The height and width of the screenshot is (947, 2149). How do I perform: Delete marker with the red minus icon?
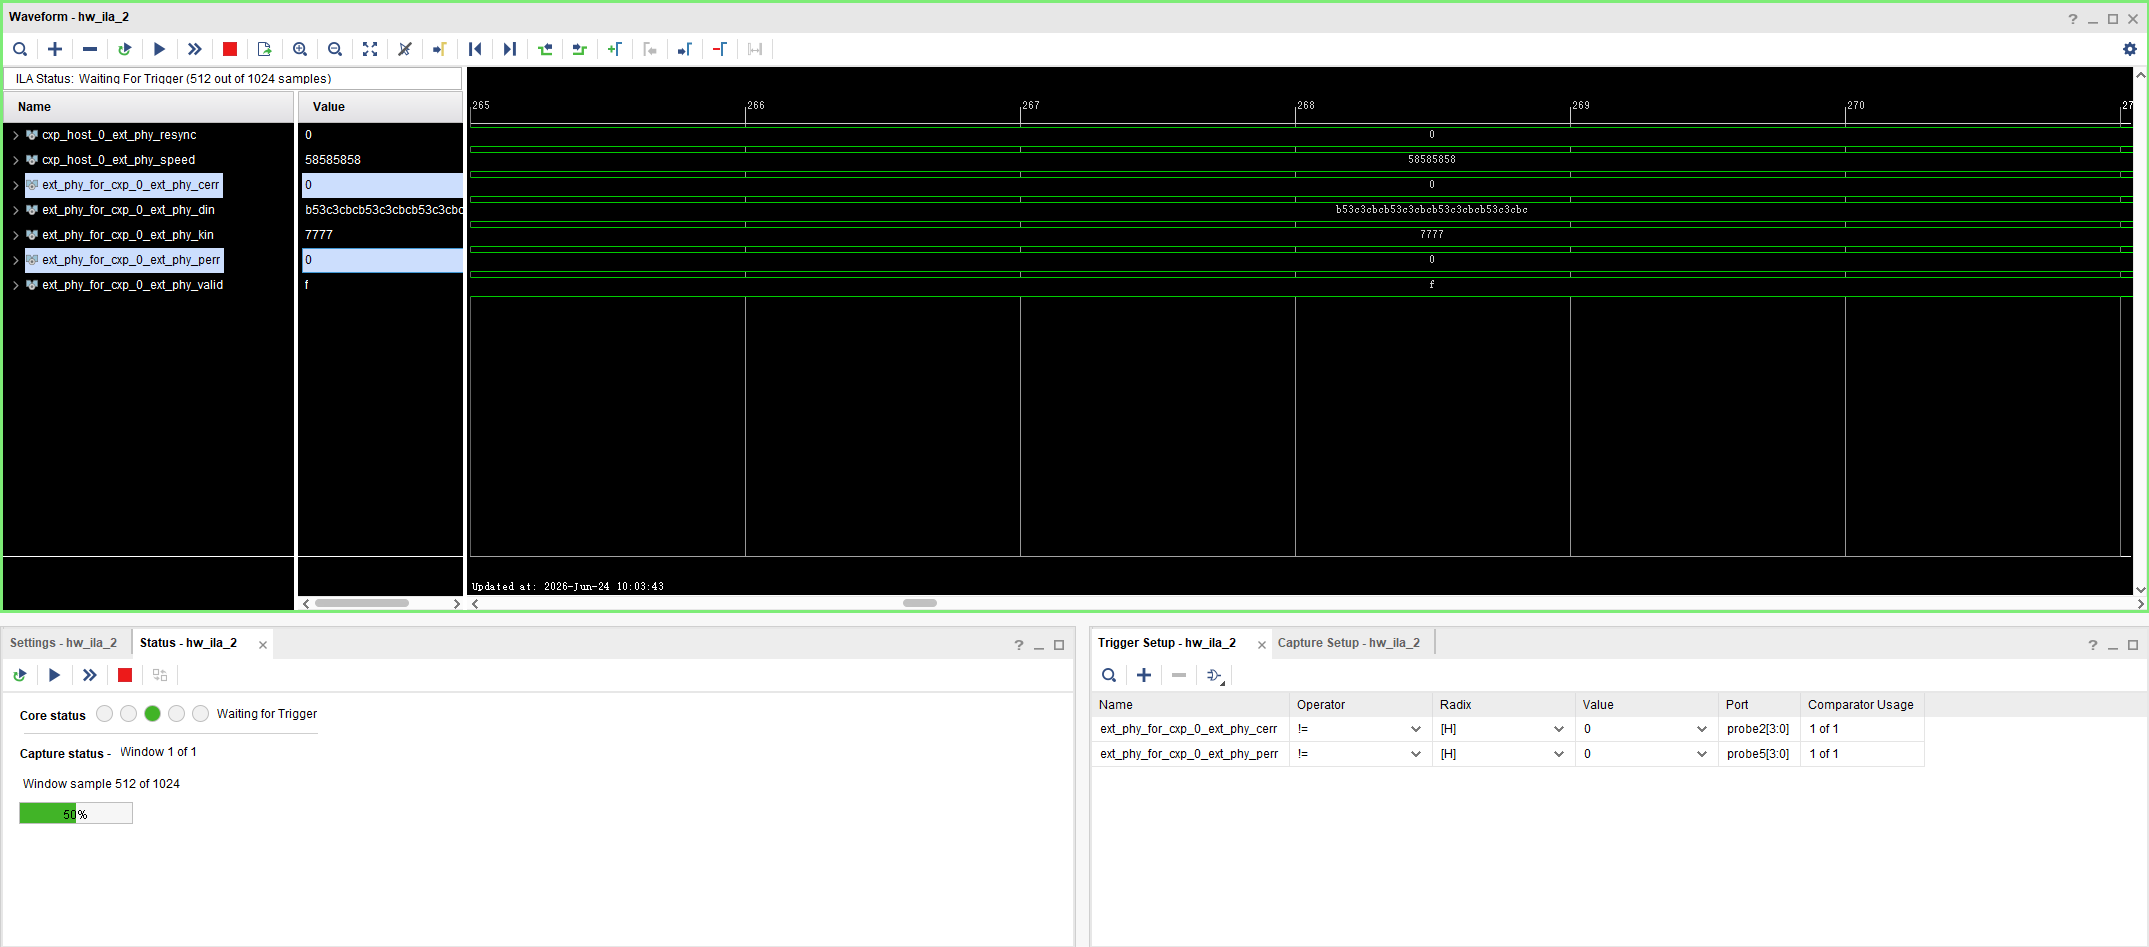[x=720, y=49]
